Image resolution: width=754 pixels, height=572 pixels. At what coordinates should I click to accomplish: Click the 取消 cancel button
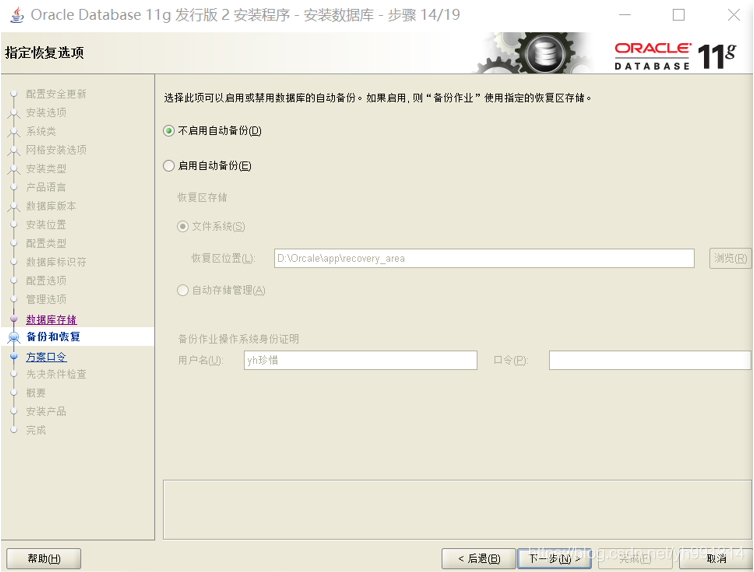716,559
